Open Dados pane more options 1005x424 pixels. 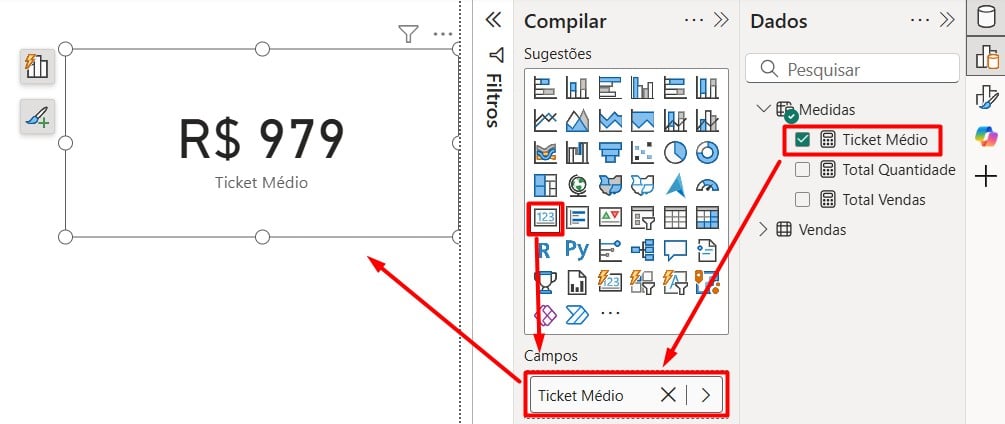tap(920, 20)
